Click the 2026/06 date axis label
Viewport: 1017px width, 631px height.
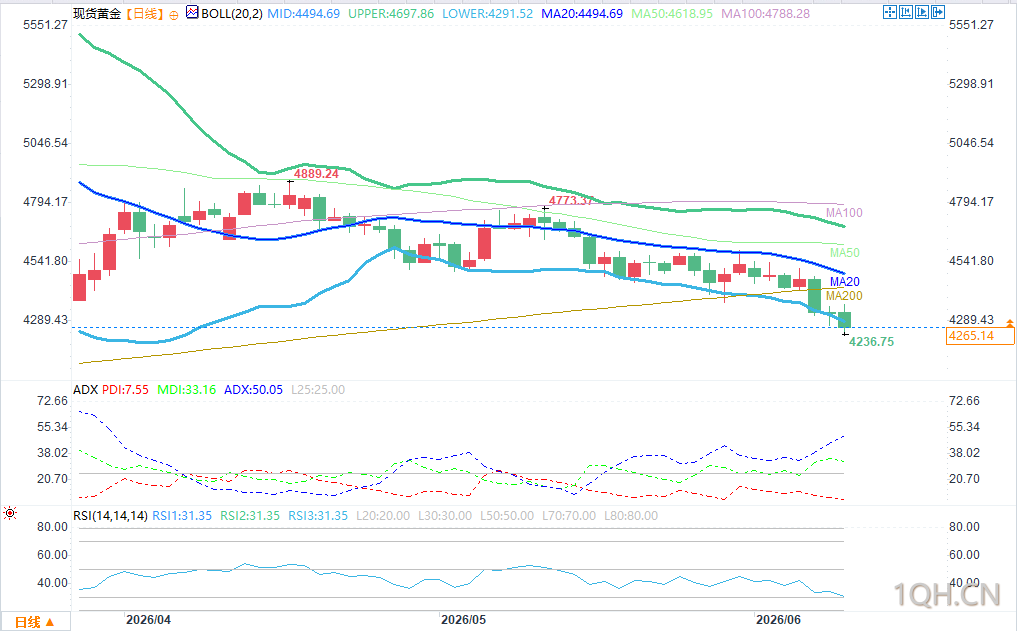pyautogui.click(x=778, y=620)
